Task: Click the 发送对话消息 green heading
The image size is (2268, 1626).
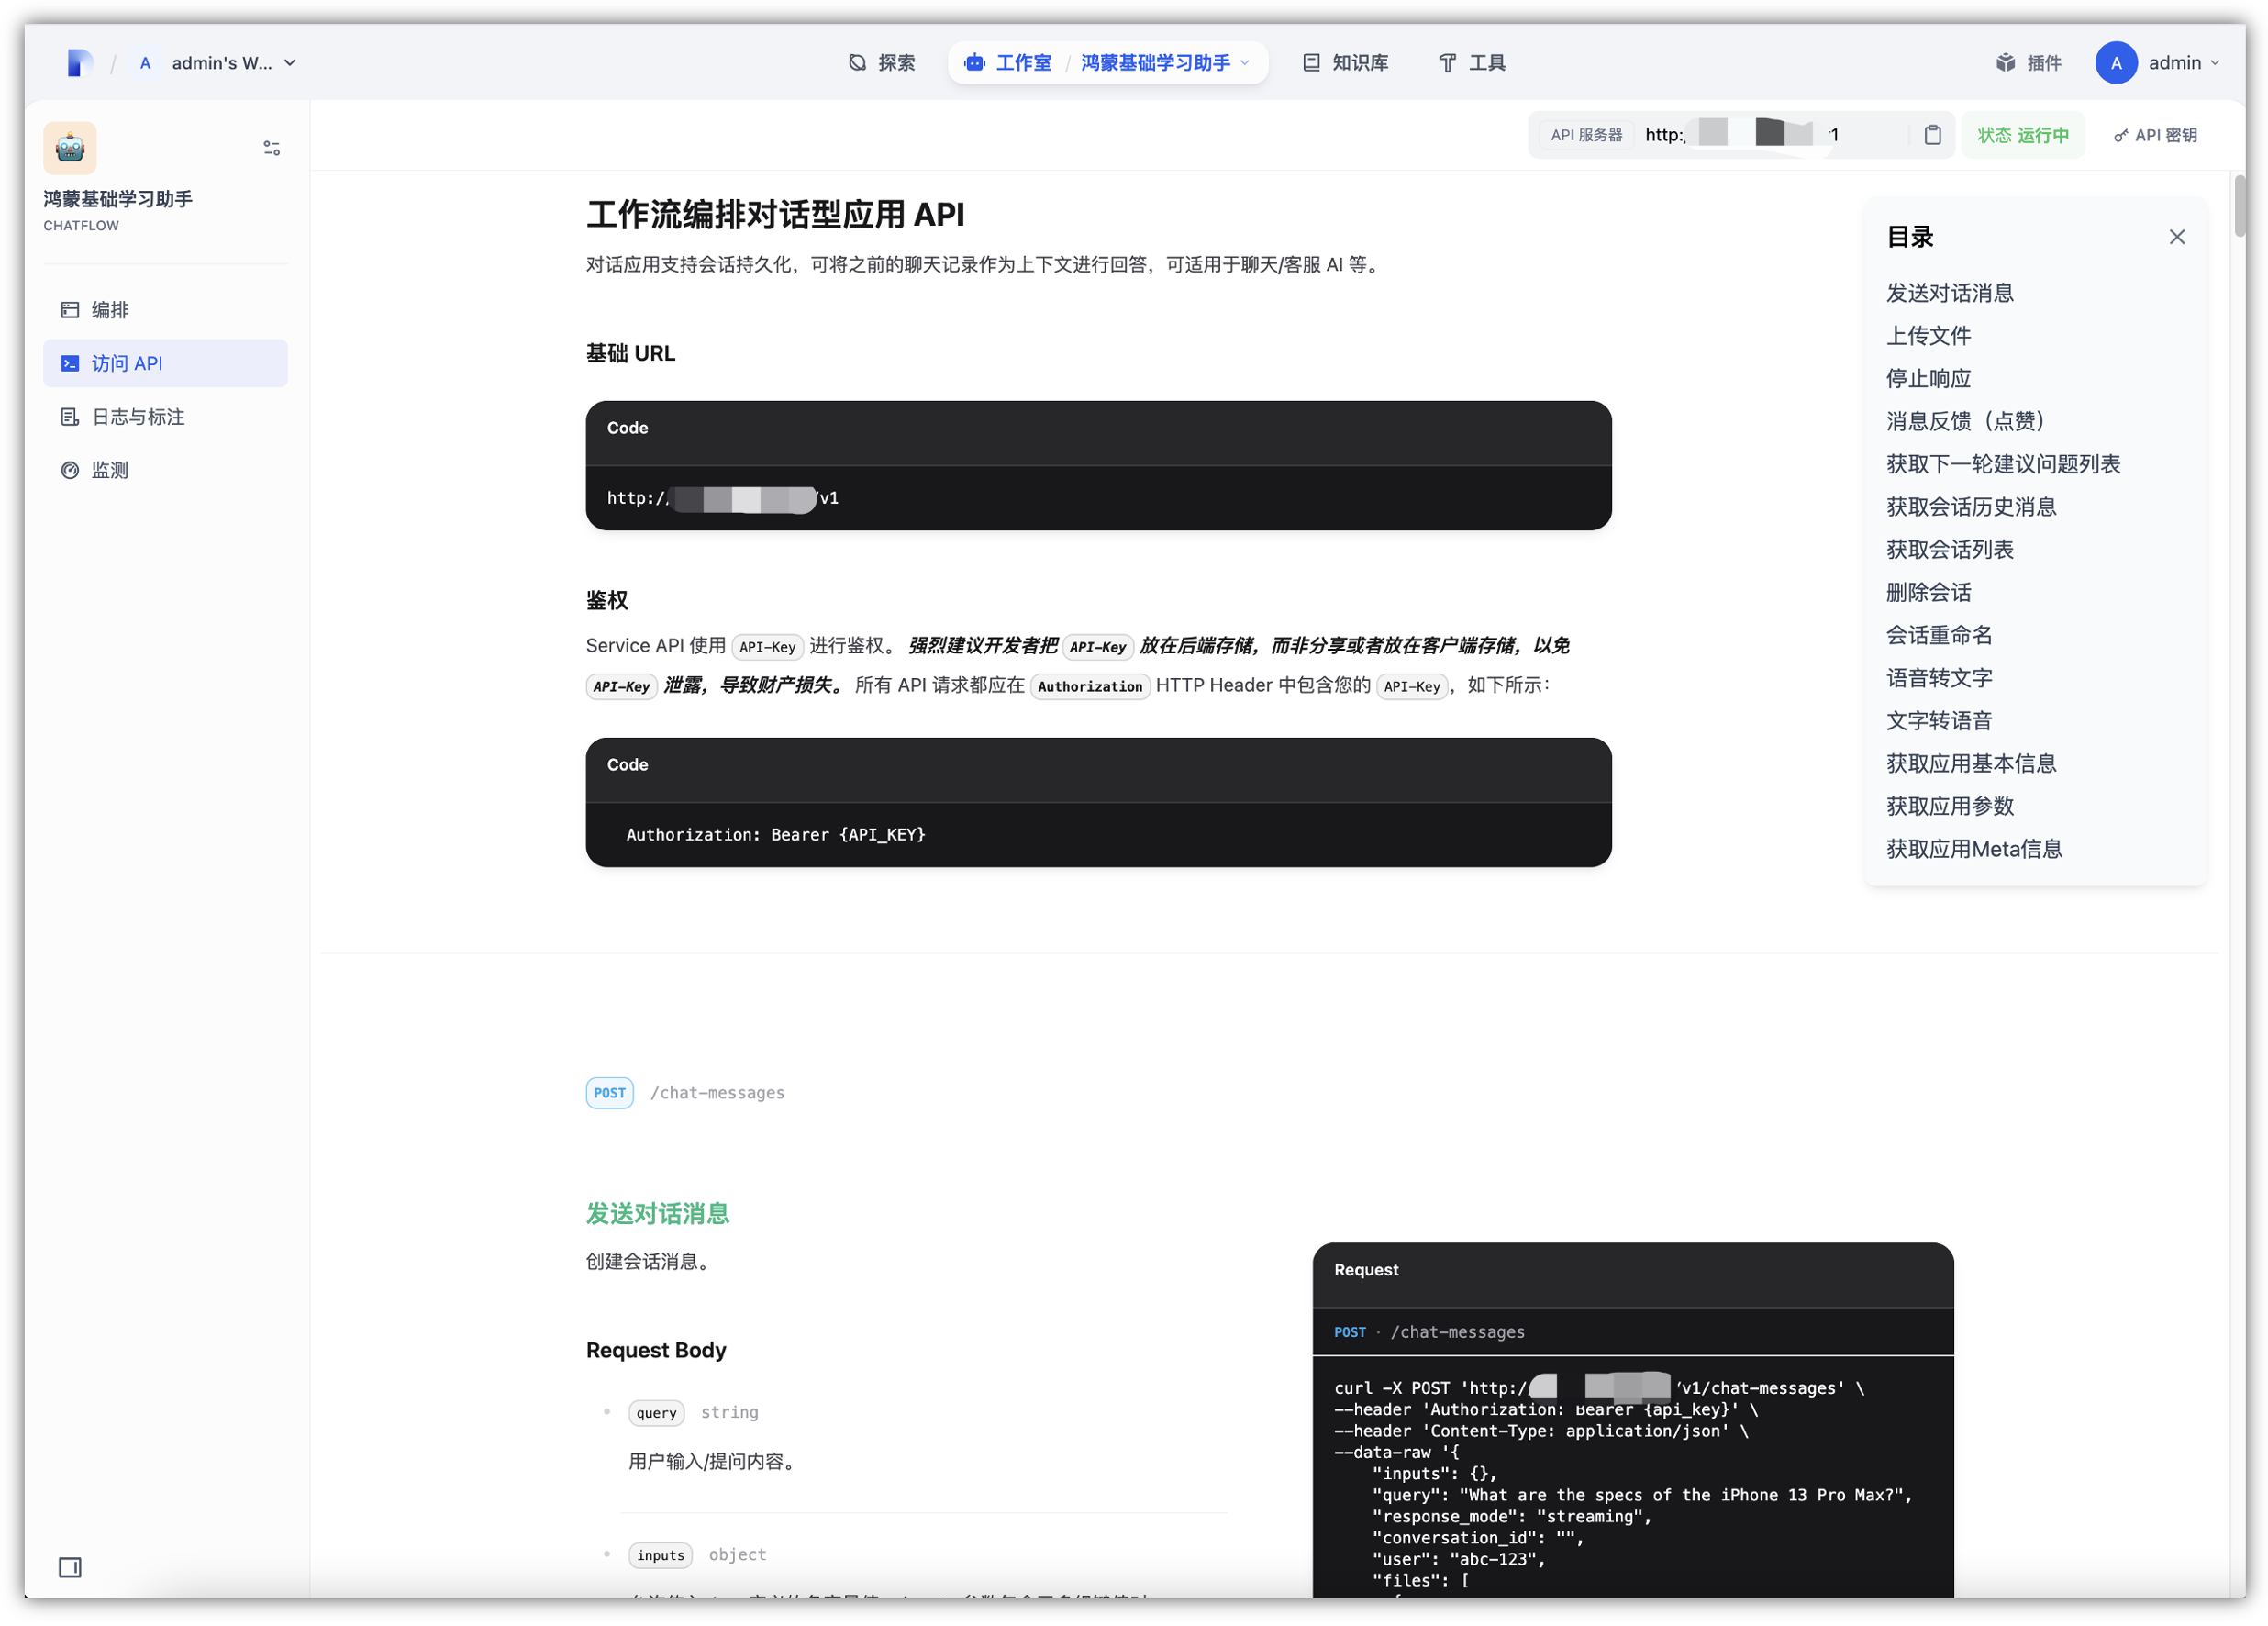Action: [657, 1214]
